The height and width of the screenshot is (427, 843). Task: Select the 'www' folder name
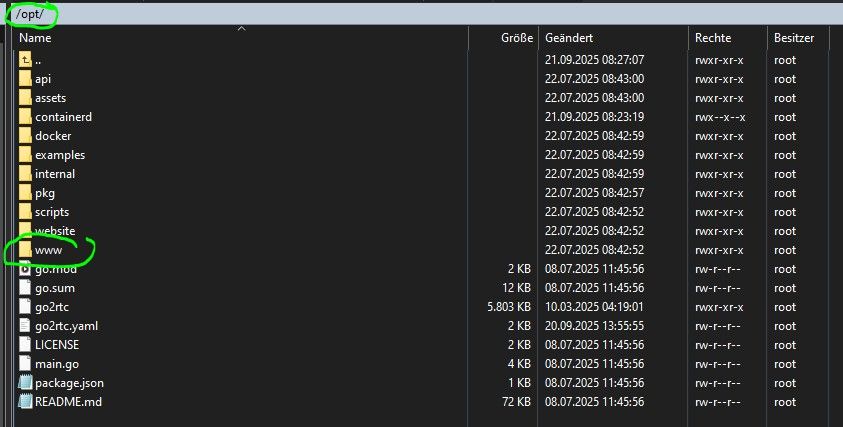pos(48,250)
